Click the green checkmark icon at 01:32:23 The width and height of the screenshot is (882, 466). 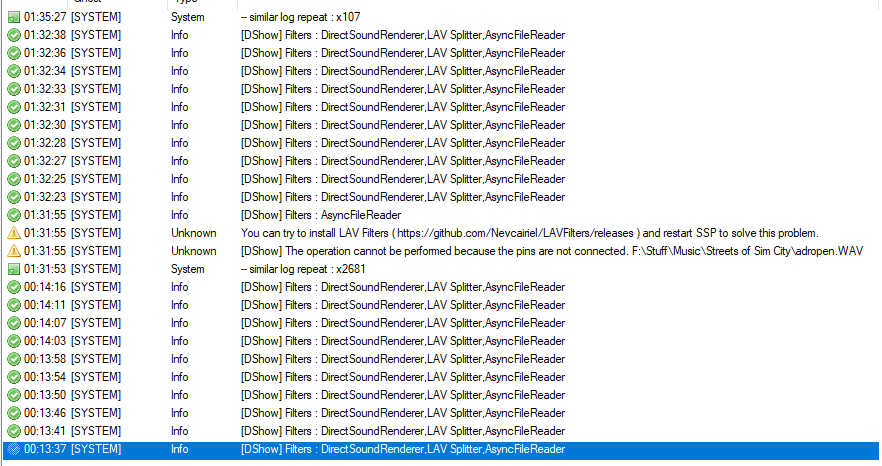point(14,197)
